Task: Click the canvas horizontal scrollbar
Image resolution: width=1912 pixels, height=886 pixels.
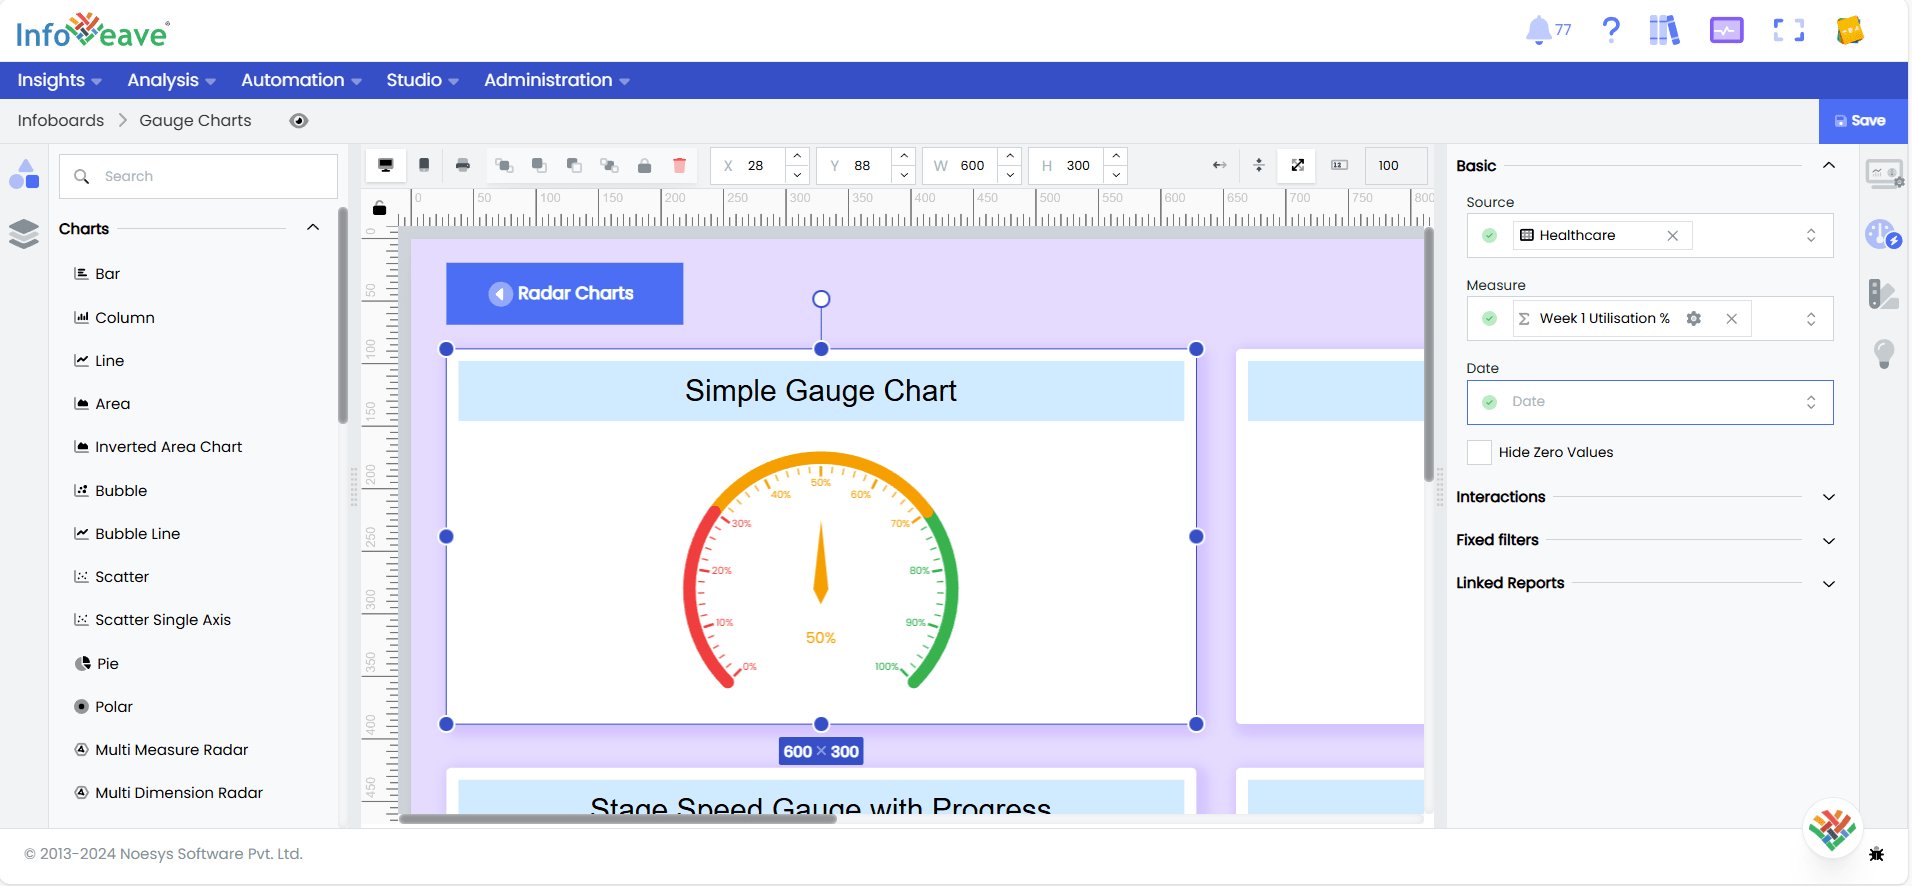Action: pos(618,818)
